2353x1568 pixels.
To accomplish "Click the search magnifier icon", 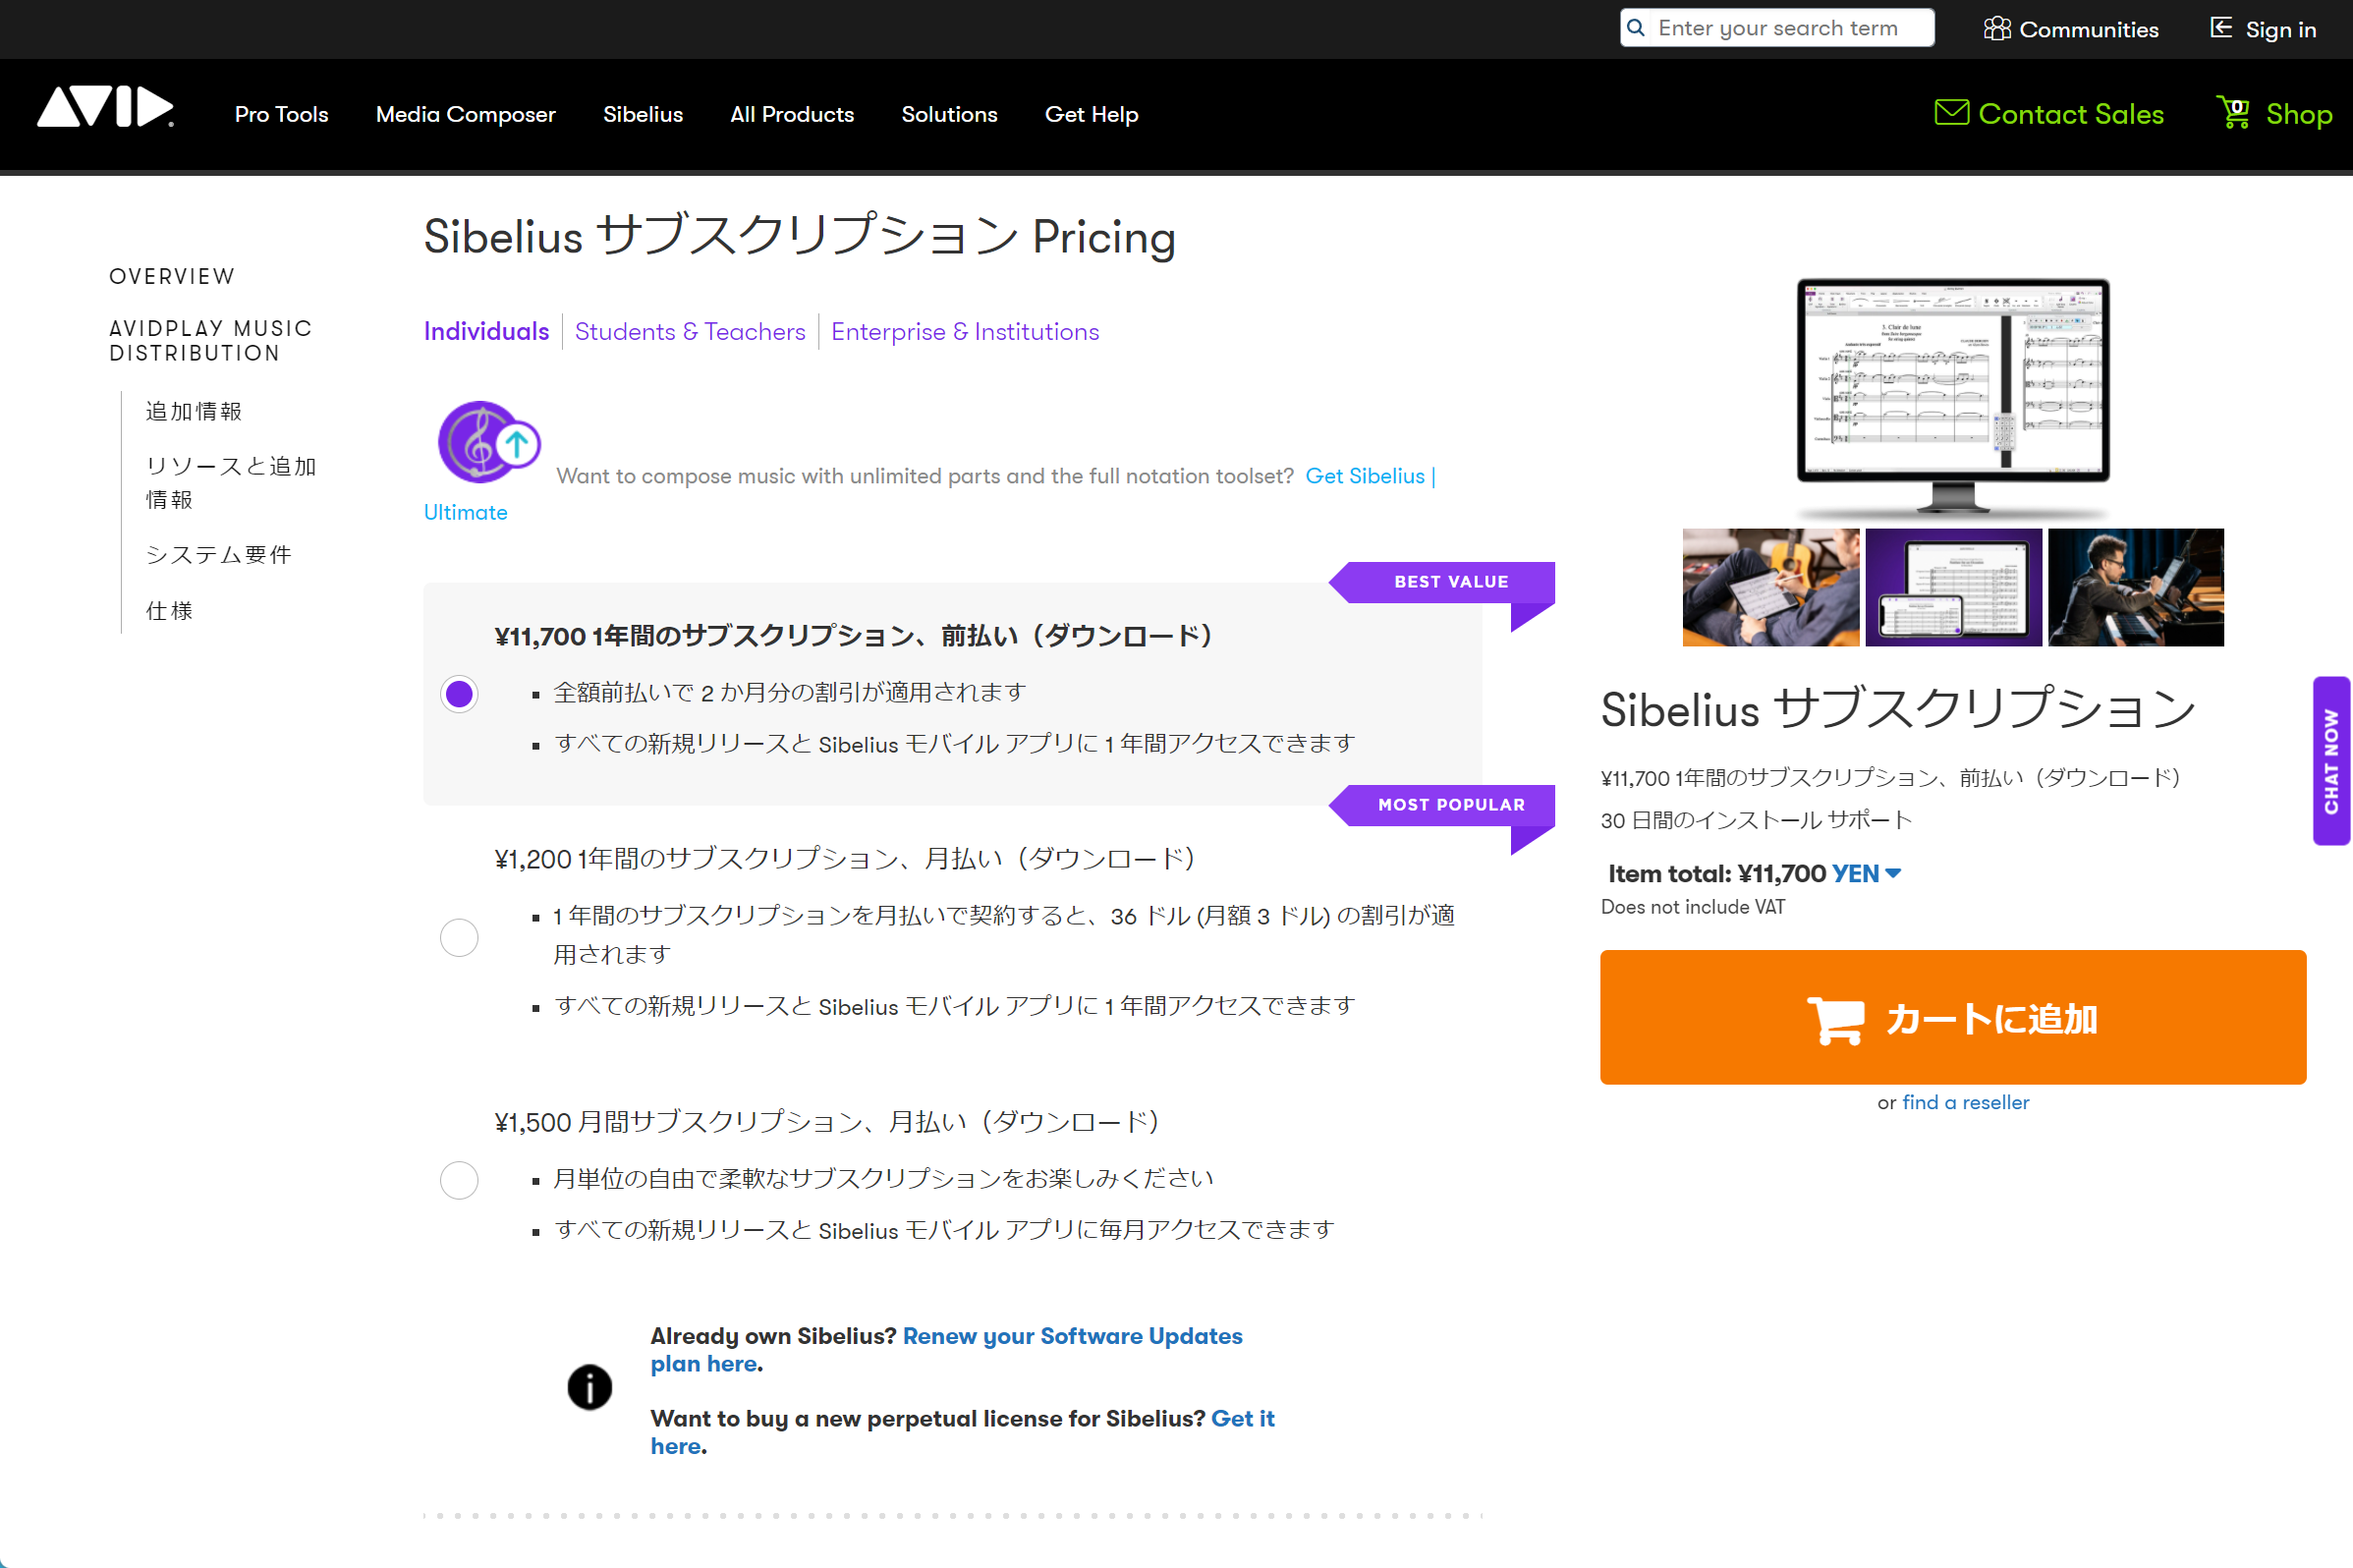I will click(x=1636, y=28).
